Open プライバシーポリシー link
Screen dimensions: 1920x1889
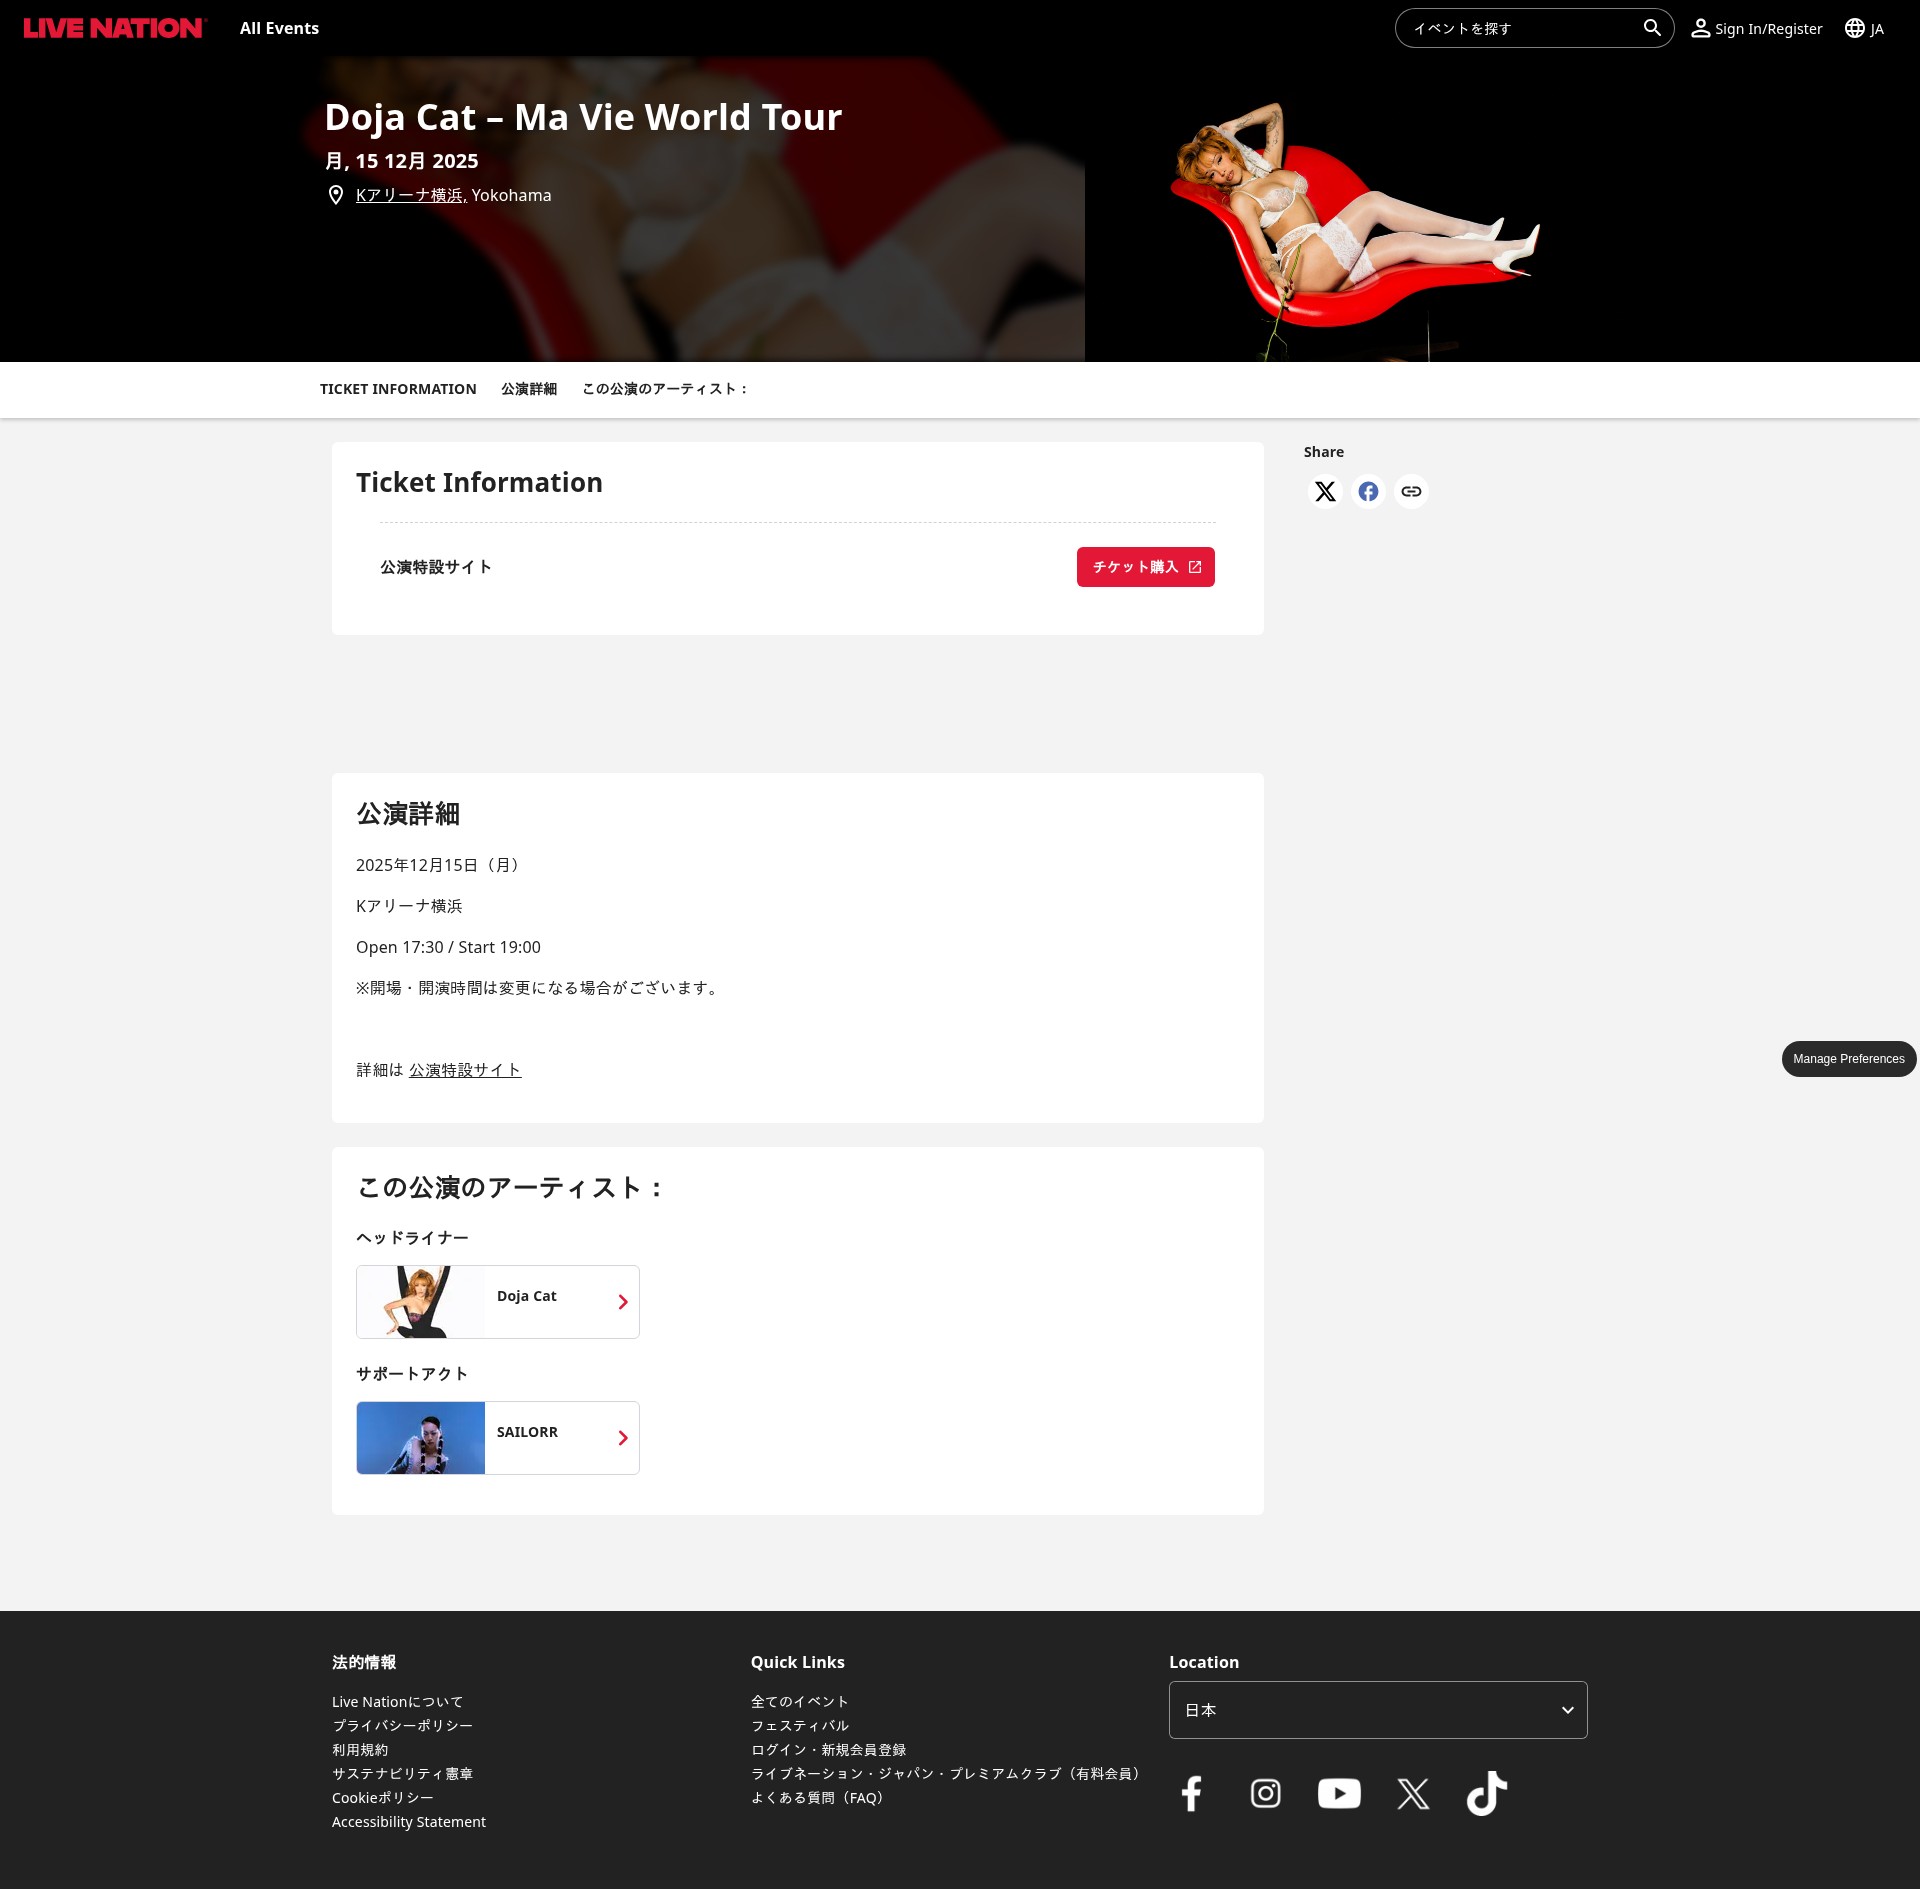[402, 1726]
